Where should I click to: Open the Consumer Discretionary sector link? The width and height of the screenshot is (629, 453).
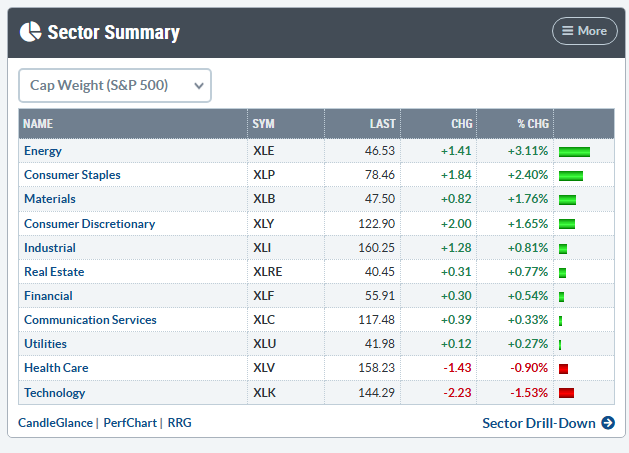(89, 223)
